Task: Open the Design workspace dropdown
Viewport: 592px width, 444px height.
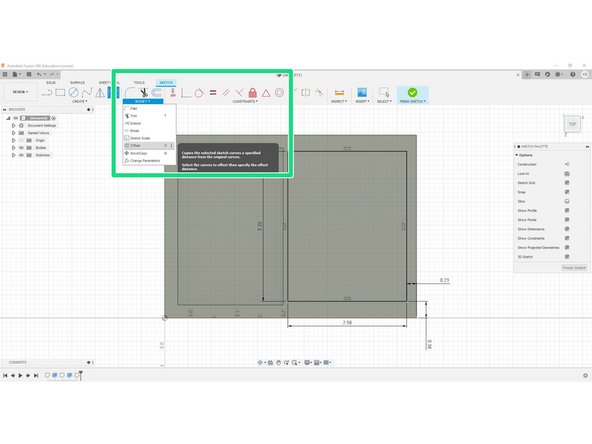Action: (20, 92)
